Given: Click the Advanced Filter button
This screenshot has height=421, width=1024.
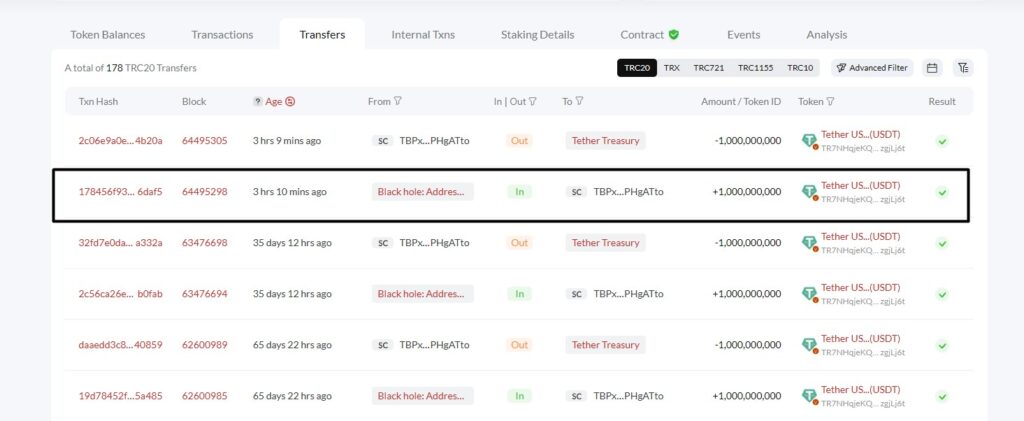Looking at the screenshot, I should 872,68.
